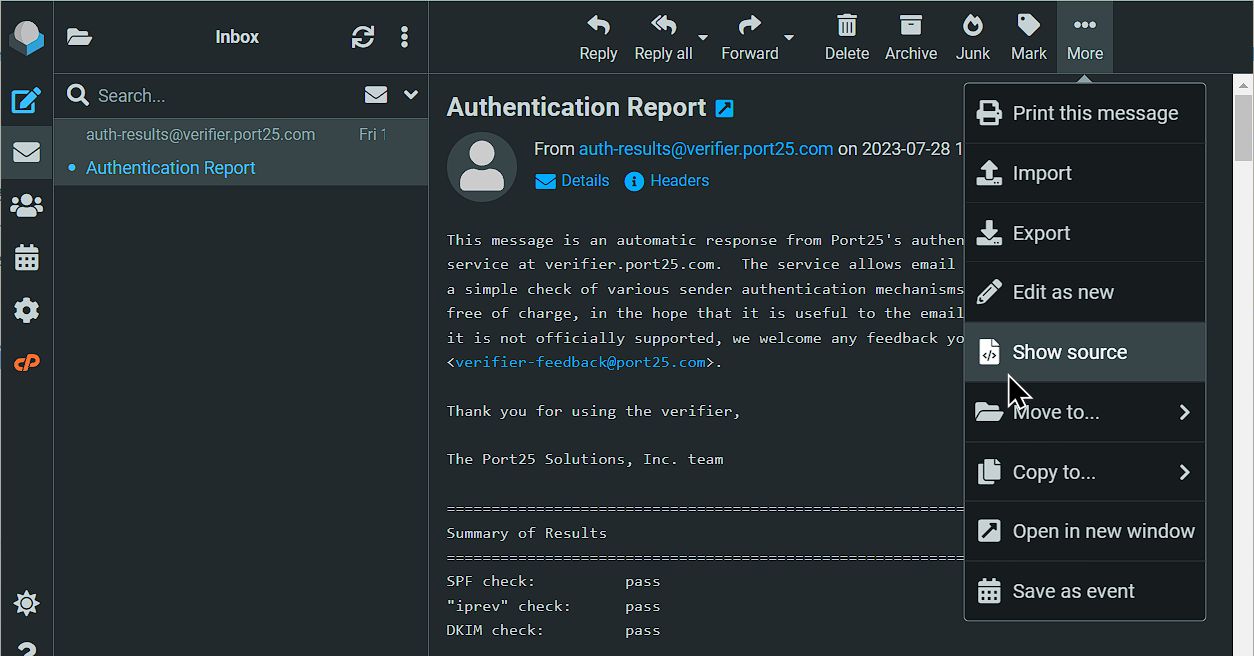This screenshot has height=656, width=1254.
Task: Choose Export from the More menu
Action: pos(1085,233)
